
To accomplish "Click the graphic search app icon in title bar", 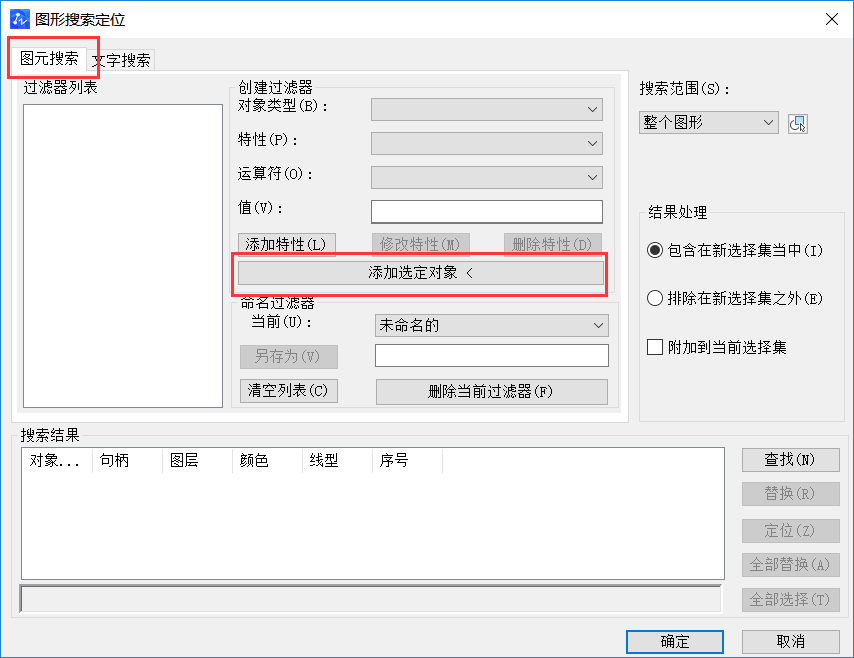I will click(x=22, y=18).
